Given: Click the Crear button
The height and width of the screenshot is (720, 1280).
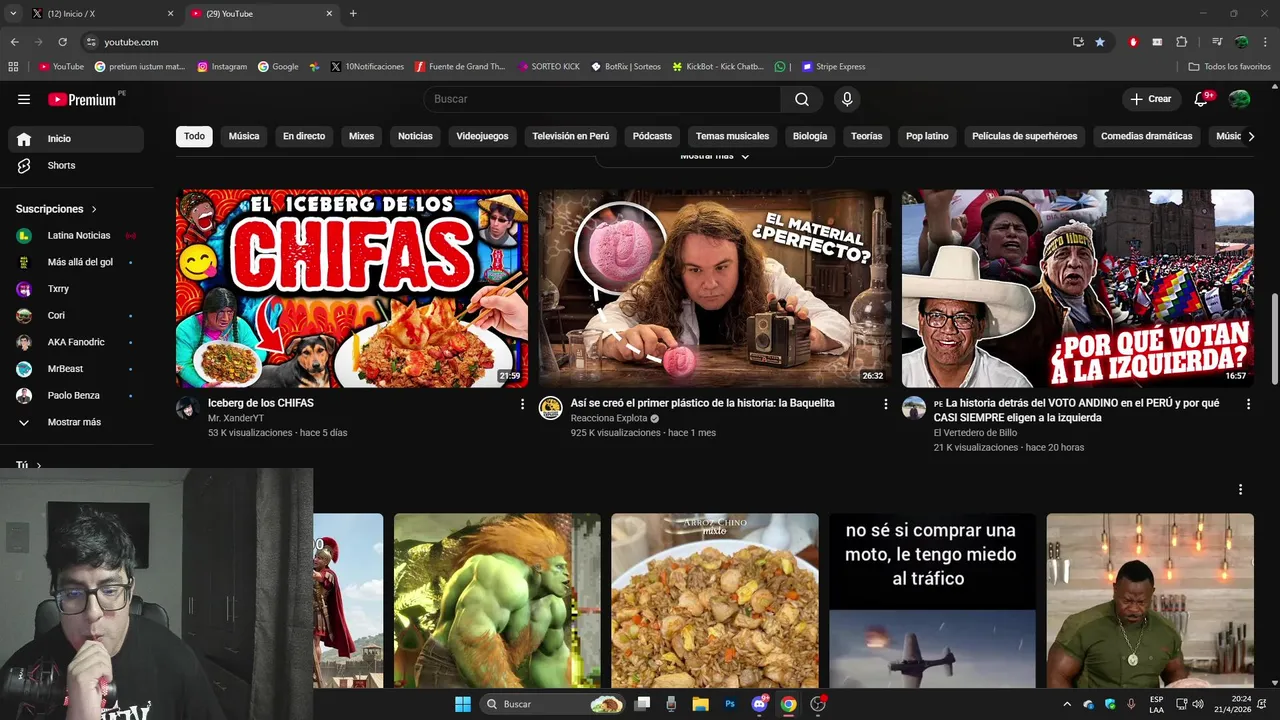Looking at the screenshot, I should (x=1151, y=99).
